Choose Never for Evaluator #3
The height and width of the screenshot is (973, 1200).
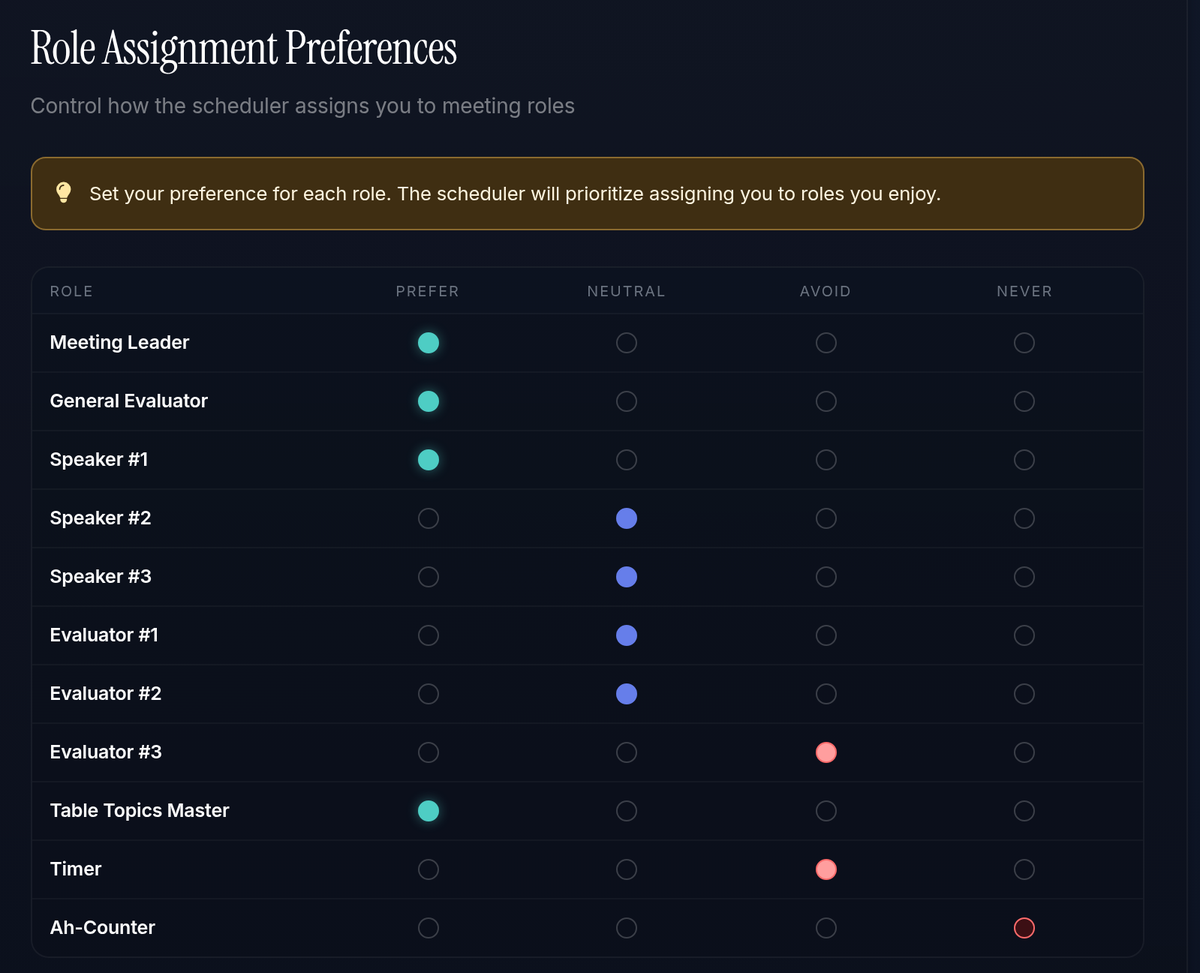1024,752
